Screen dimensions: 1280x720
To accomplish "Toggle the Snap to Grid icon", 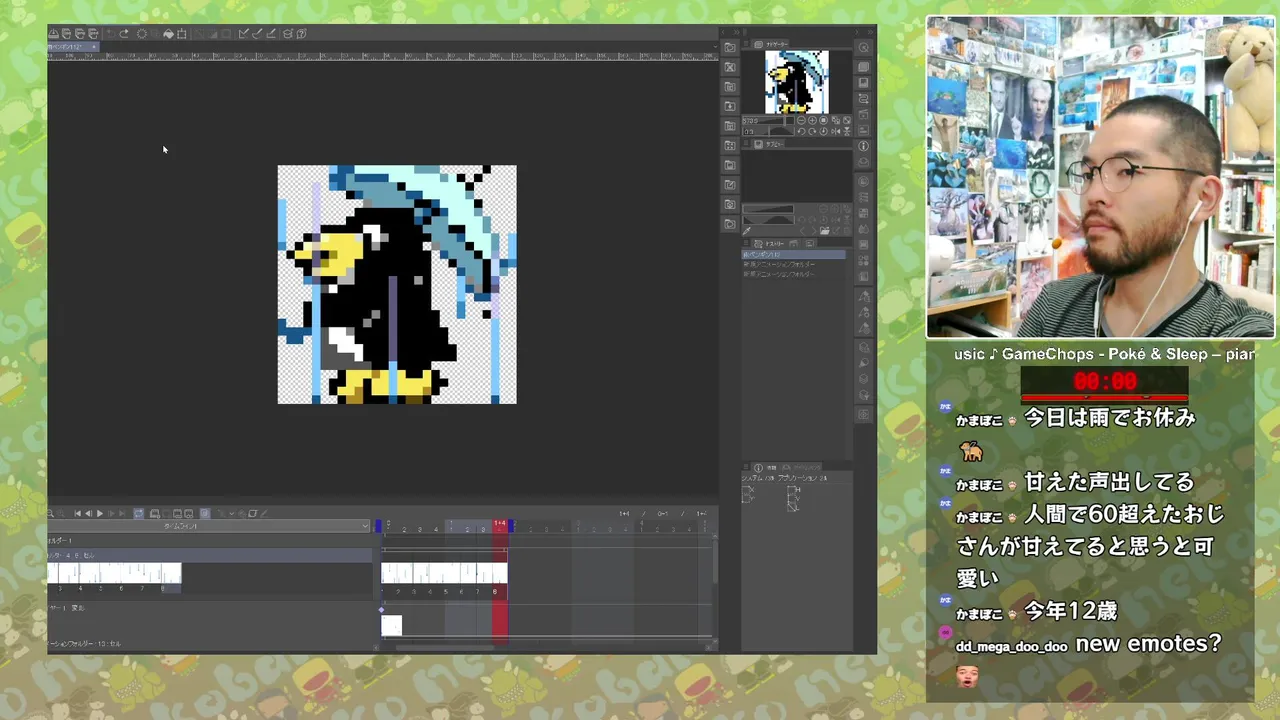I will coord(271,34).
